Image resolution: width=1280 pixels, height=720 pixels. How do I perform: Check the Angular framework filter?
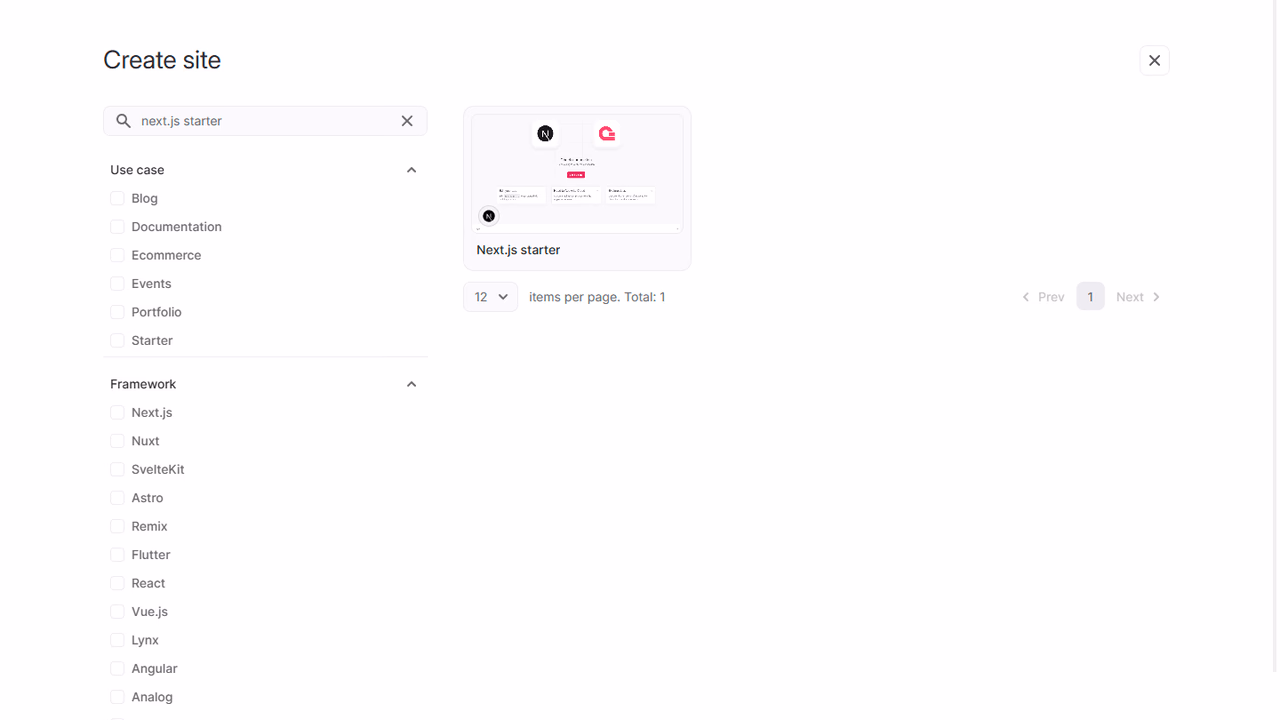(117, 669)
